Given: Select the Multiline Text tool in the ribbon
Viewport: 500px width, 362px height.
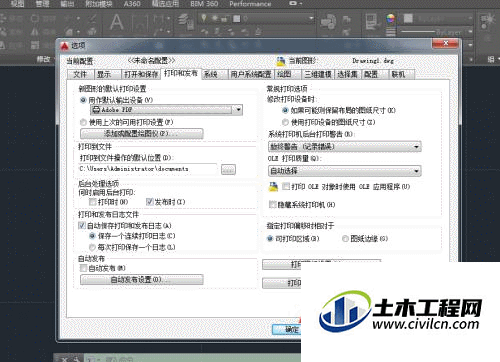Looking at the screenshot, I should coord(117,22).
